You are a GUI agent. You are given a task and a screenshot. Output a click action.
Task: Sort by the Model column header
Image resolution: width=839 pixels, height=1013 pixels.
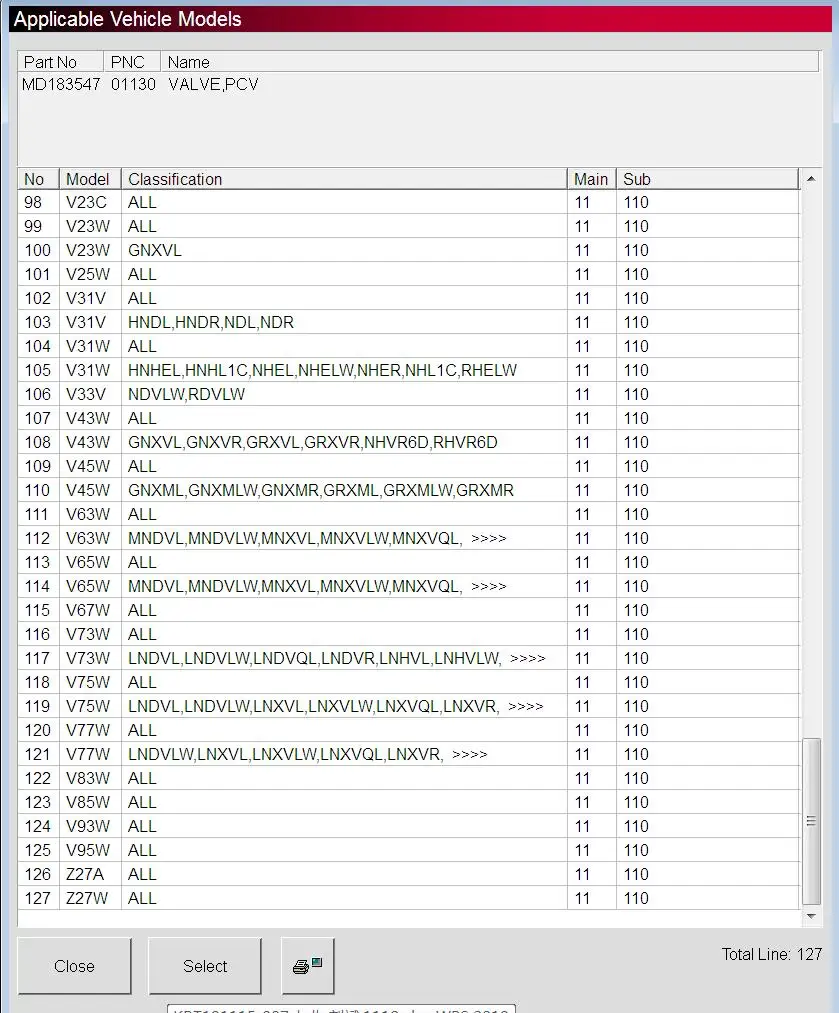point(90,179)
